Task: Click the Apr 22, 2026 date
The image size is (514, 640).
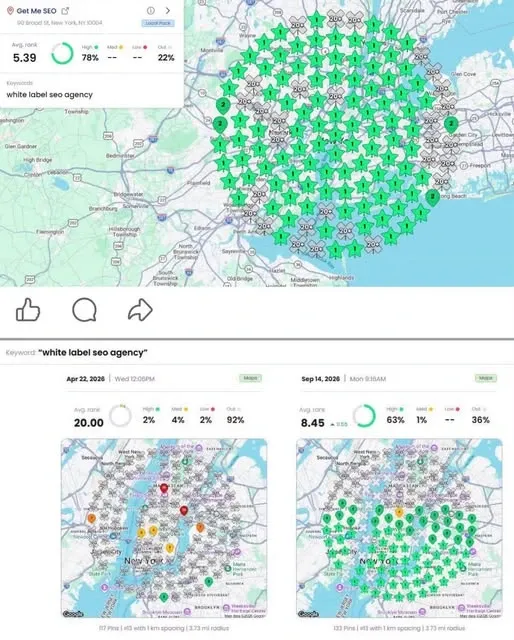Action: (x=85, y=379)
